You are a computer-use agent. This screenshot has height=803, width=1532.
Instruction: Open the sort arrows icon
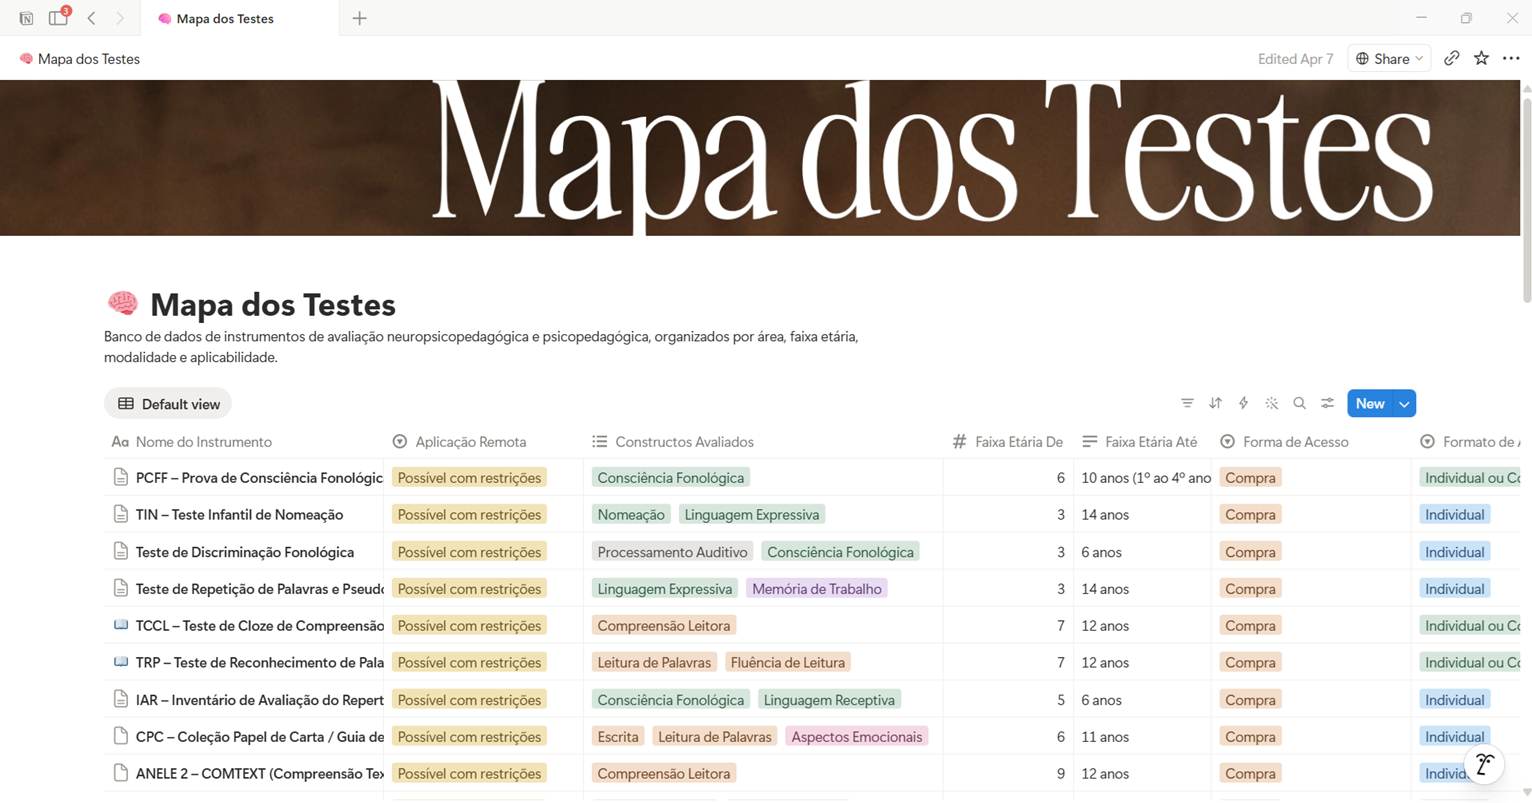click(x=1215, y=403)
